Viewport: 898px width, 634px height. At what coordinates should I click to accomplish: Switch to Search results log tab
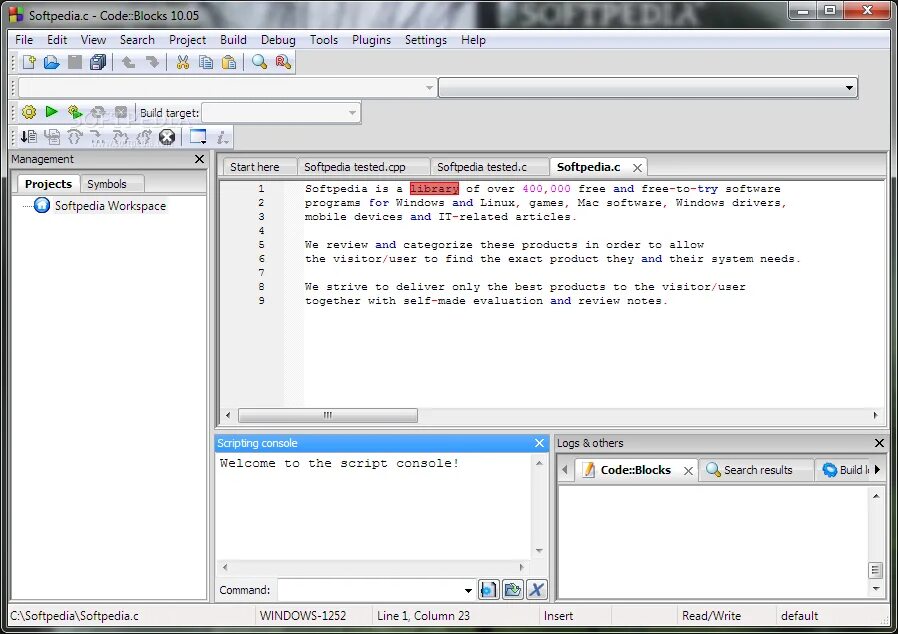(x=758, y=470)
